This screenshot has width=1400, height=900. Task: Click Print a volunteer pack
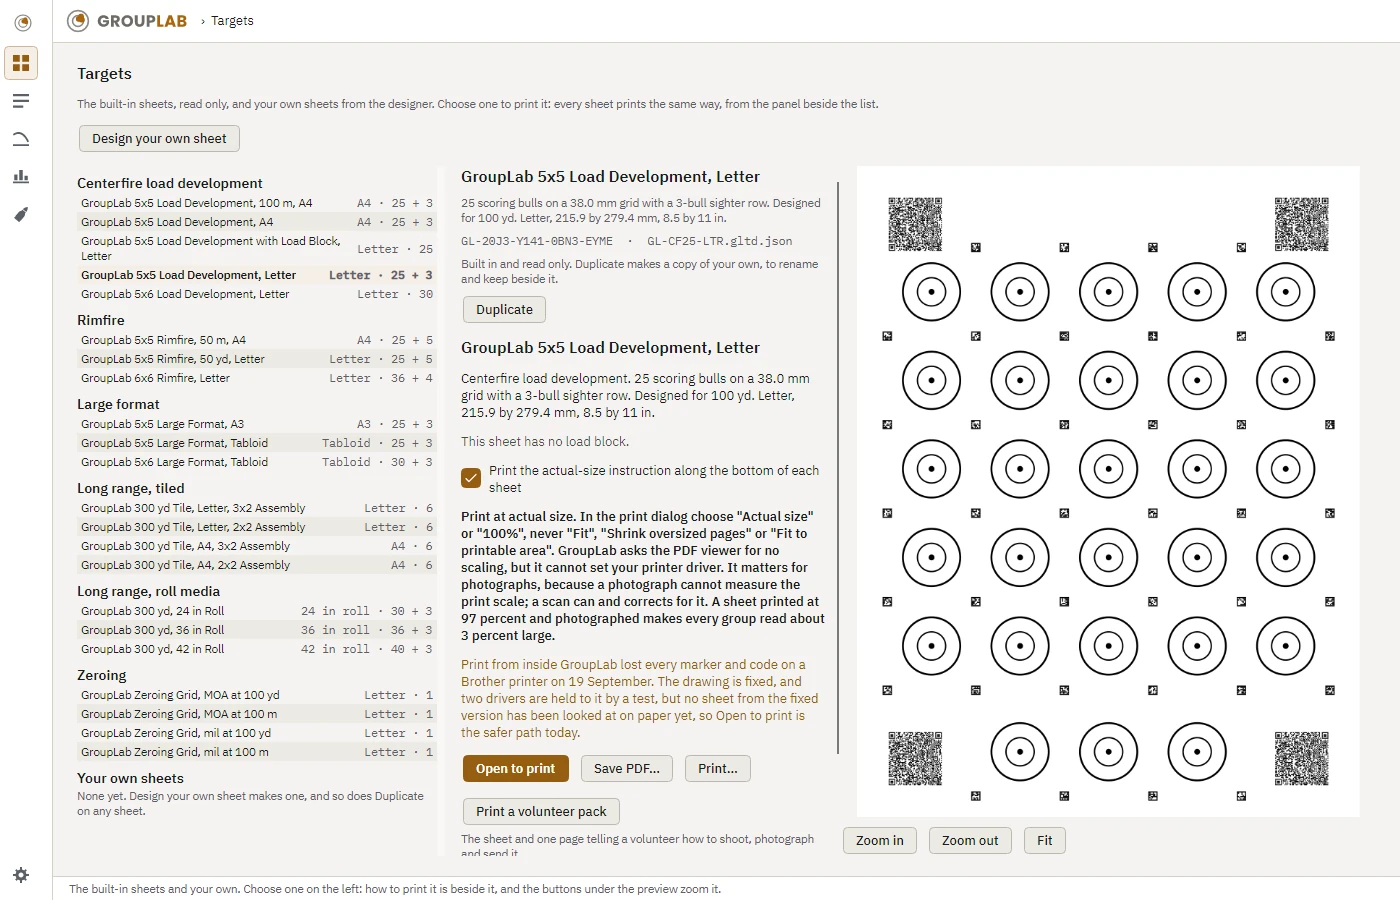[541, 812]
